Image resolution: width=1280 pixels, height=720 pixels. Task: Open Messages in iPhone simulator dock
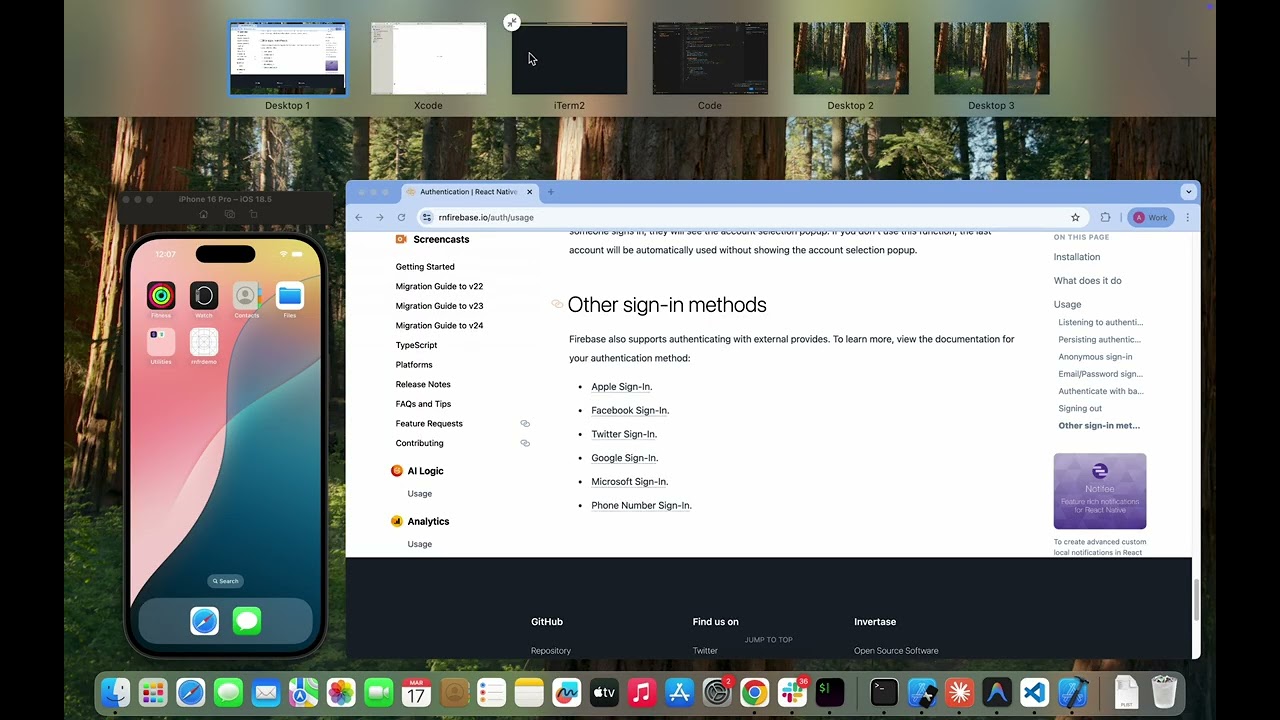click(x=247, y=621)
